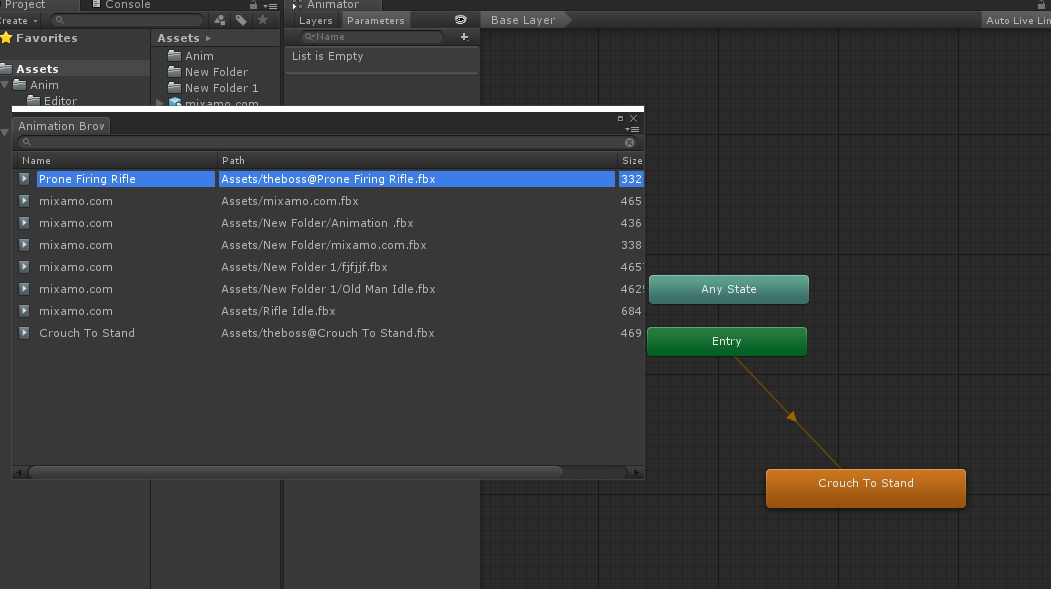Click play icon for Assets/mixamo.com.fbx row
The width and height of the screenshot is (1051, 589).
pos(24,201)
